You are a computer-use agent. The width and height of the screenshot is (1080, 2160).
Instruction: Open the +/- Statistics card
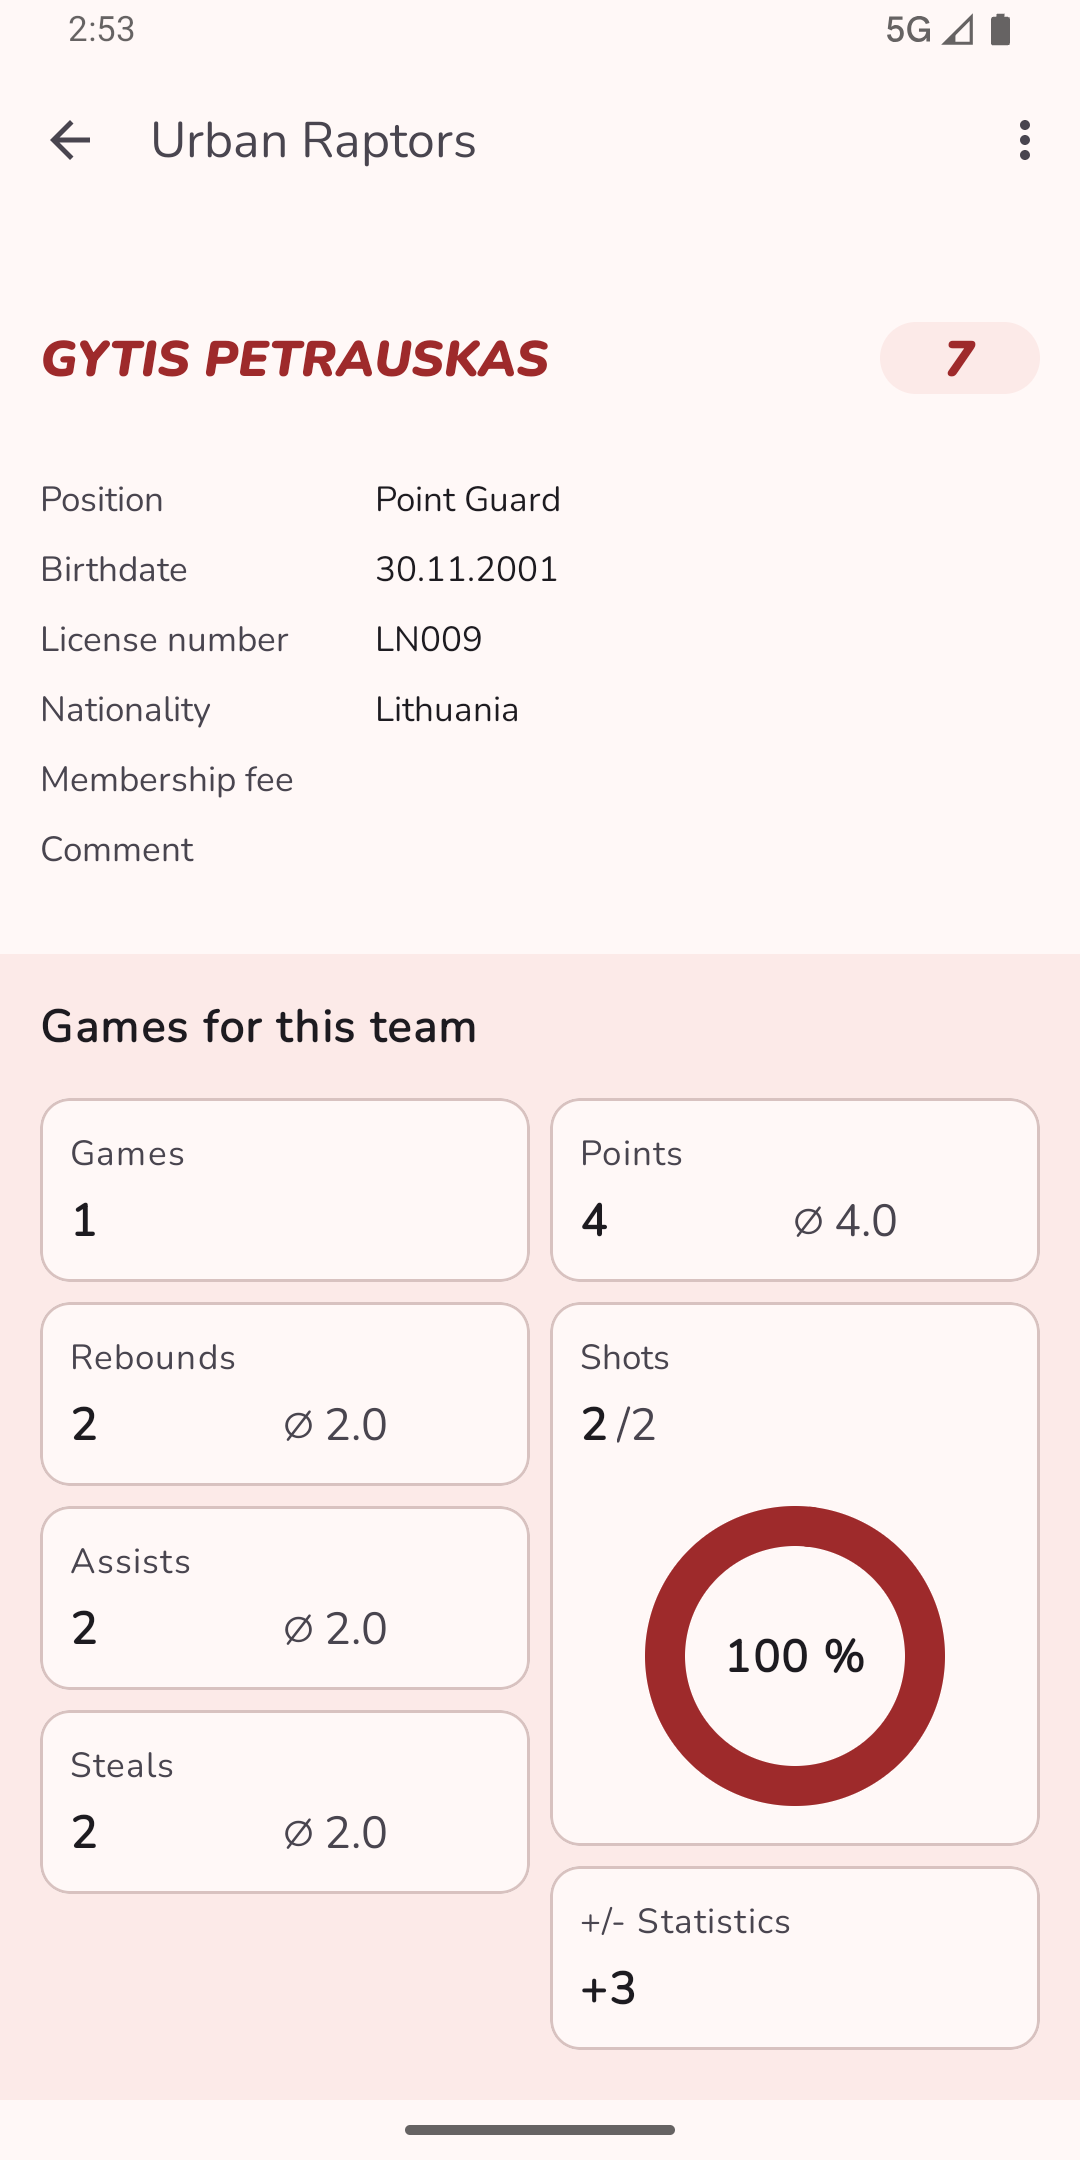pos(795,1958)
